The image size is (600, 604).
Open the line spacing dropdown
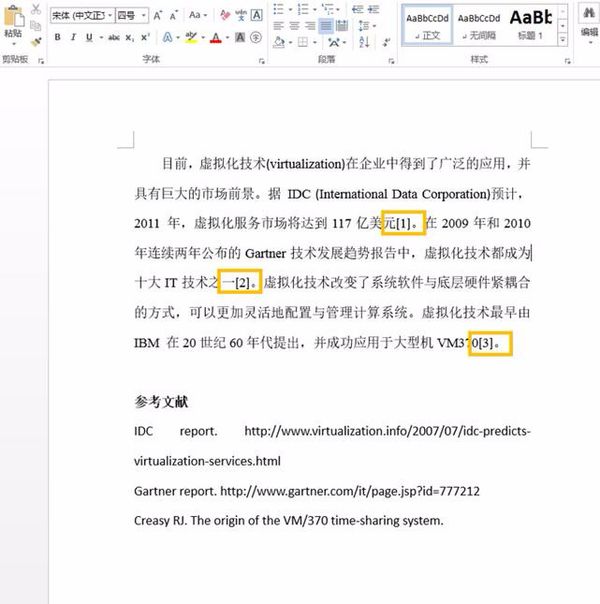pos(367,26)
